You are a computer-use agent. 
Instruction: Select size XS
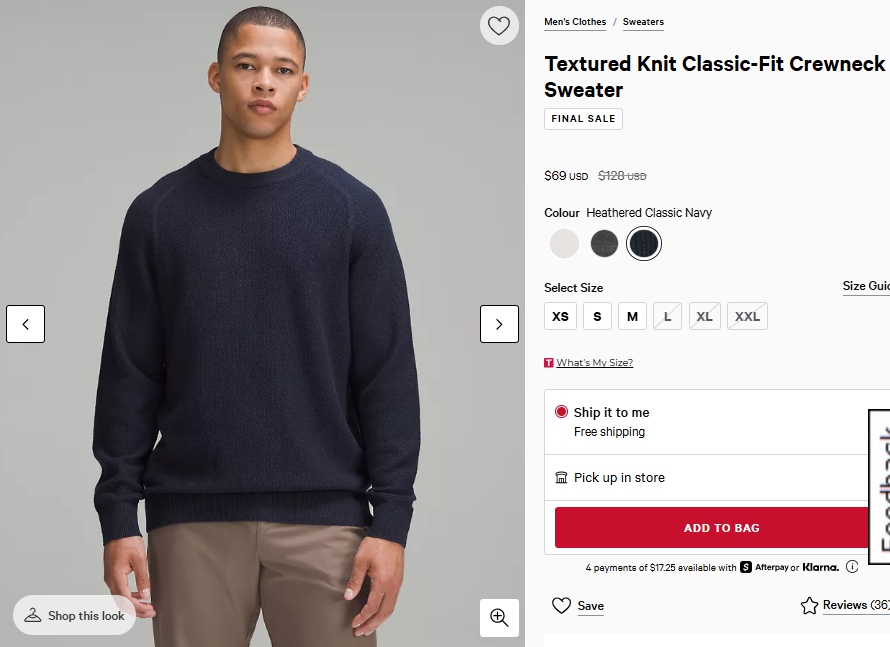pos(560,317)
